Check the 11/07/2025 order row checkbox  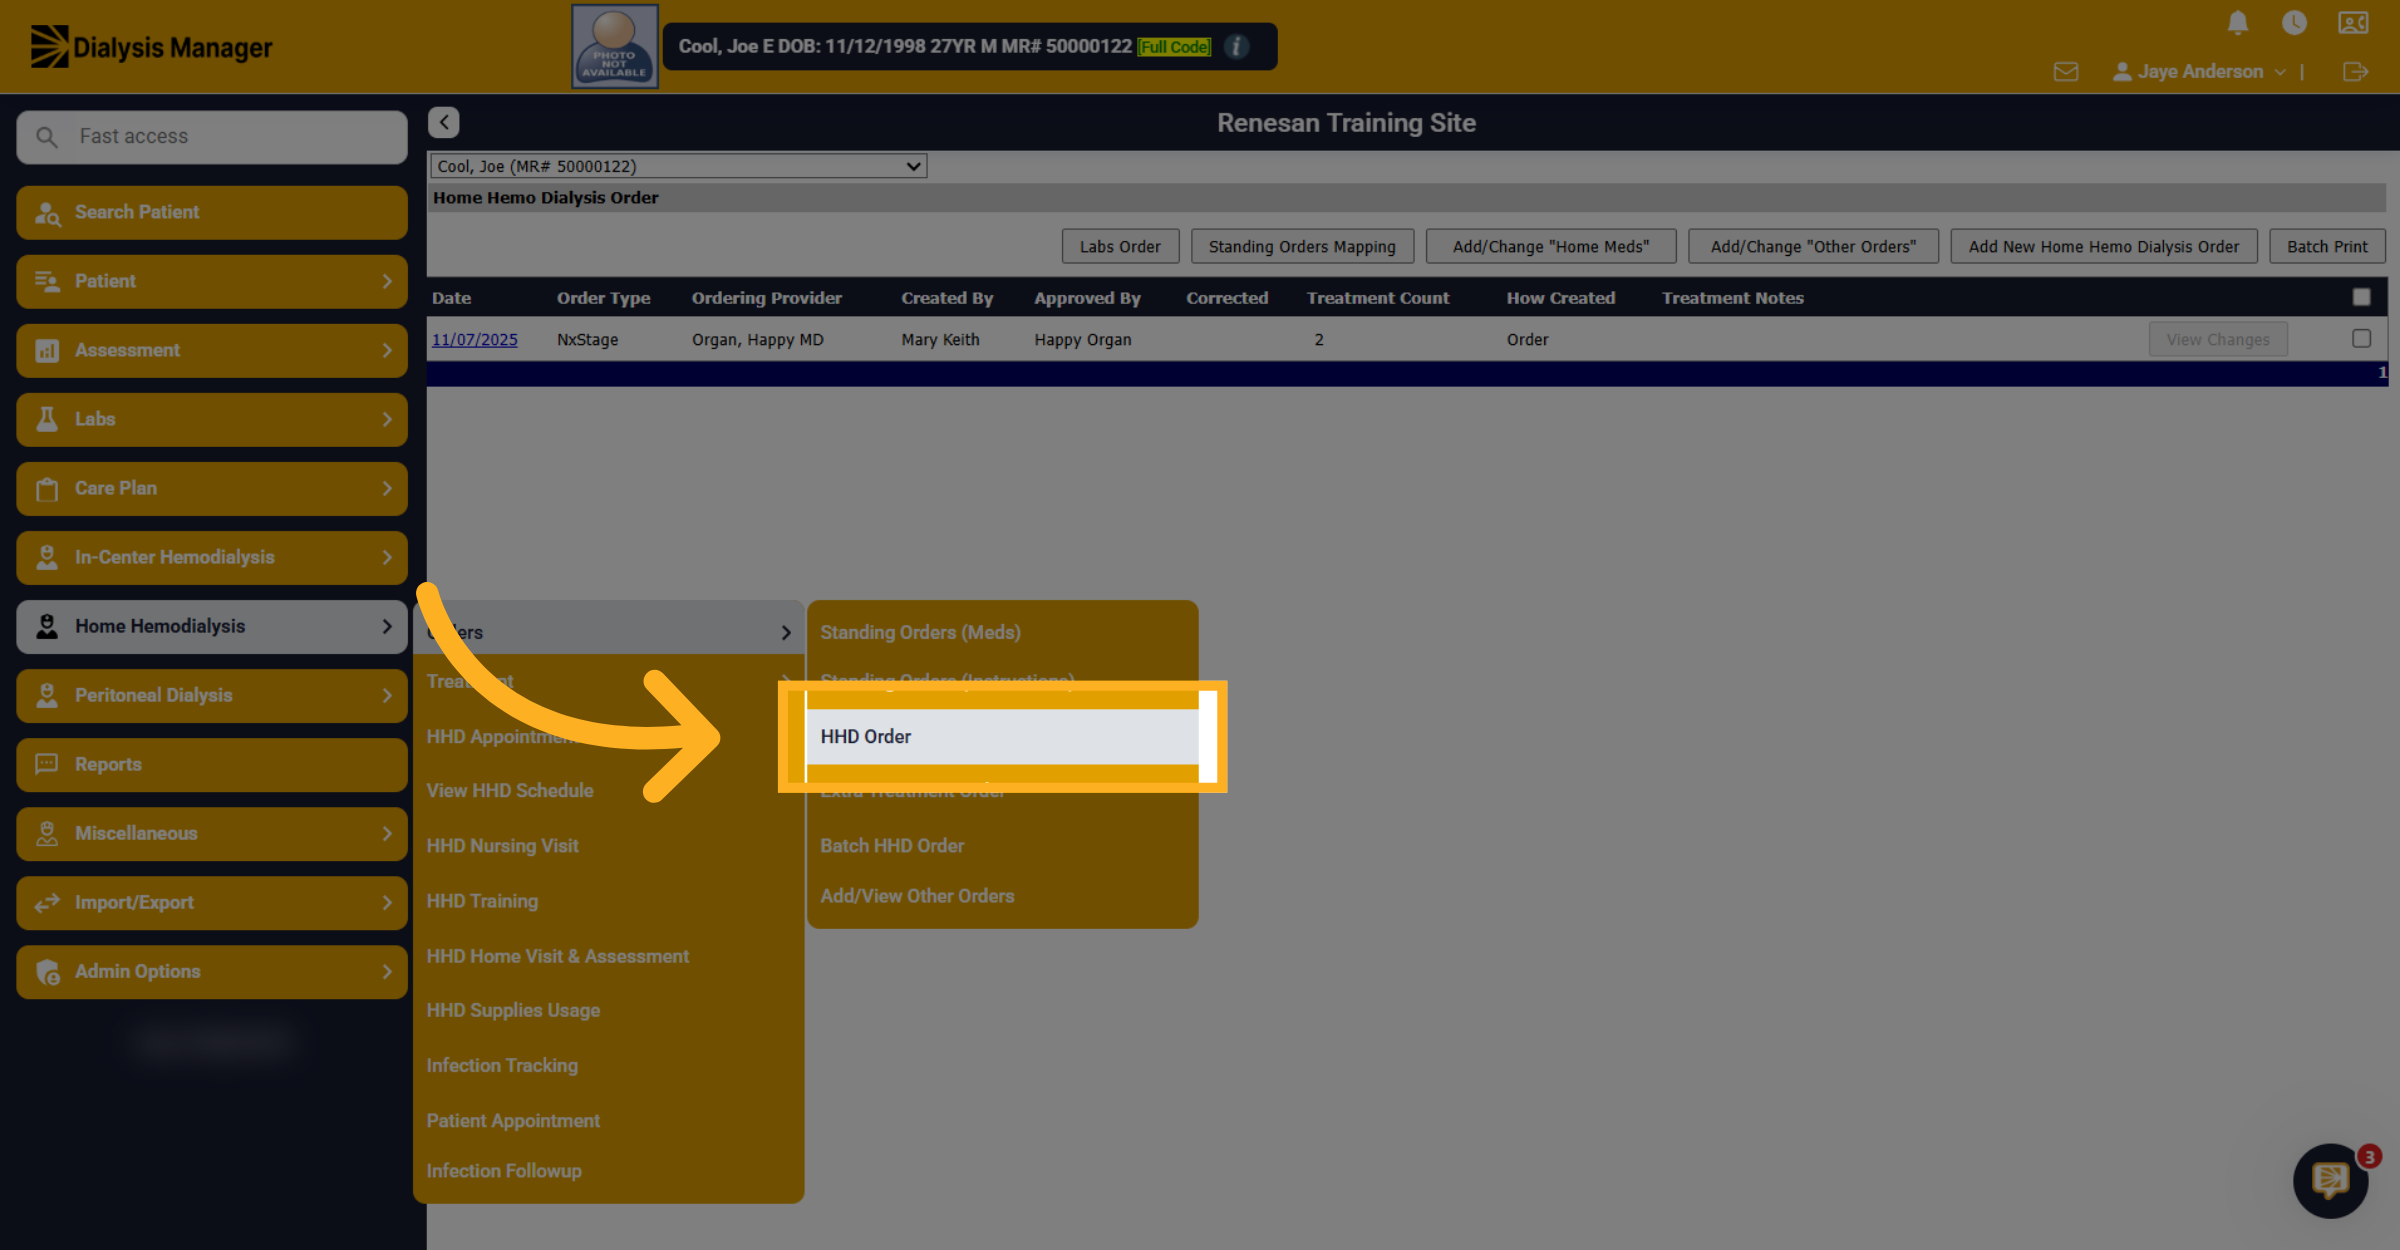coord(2361,338)
